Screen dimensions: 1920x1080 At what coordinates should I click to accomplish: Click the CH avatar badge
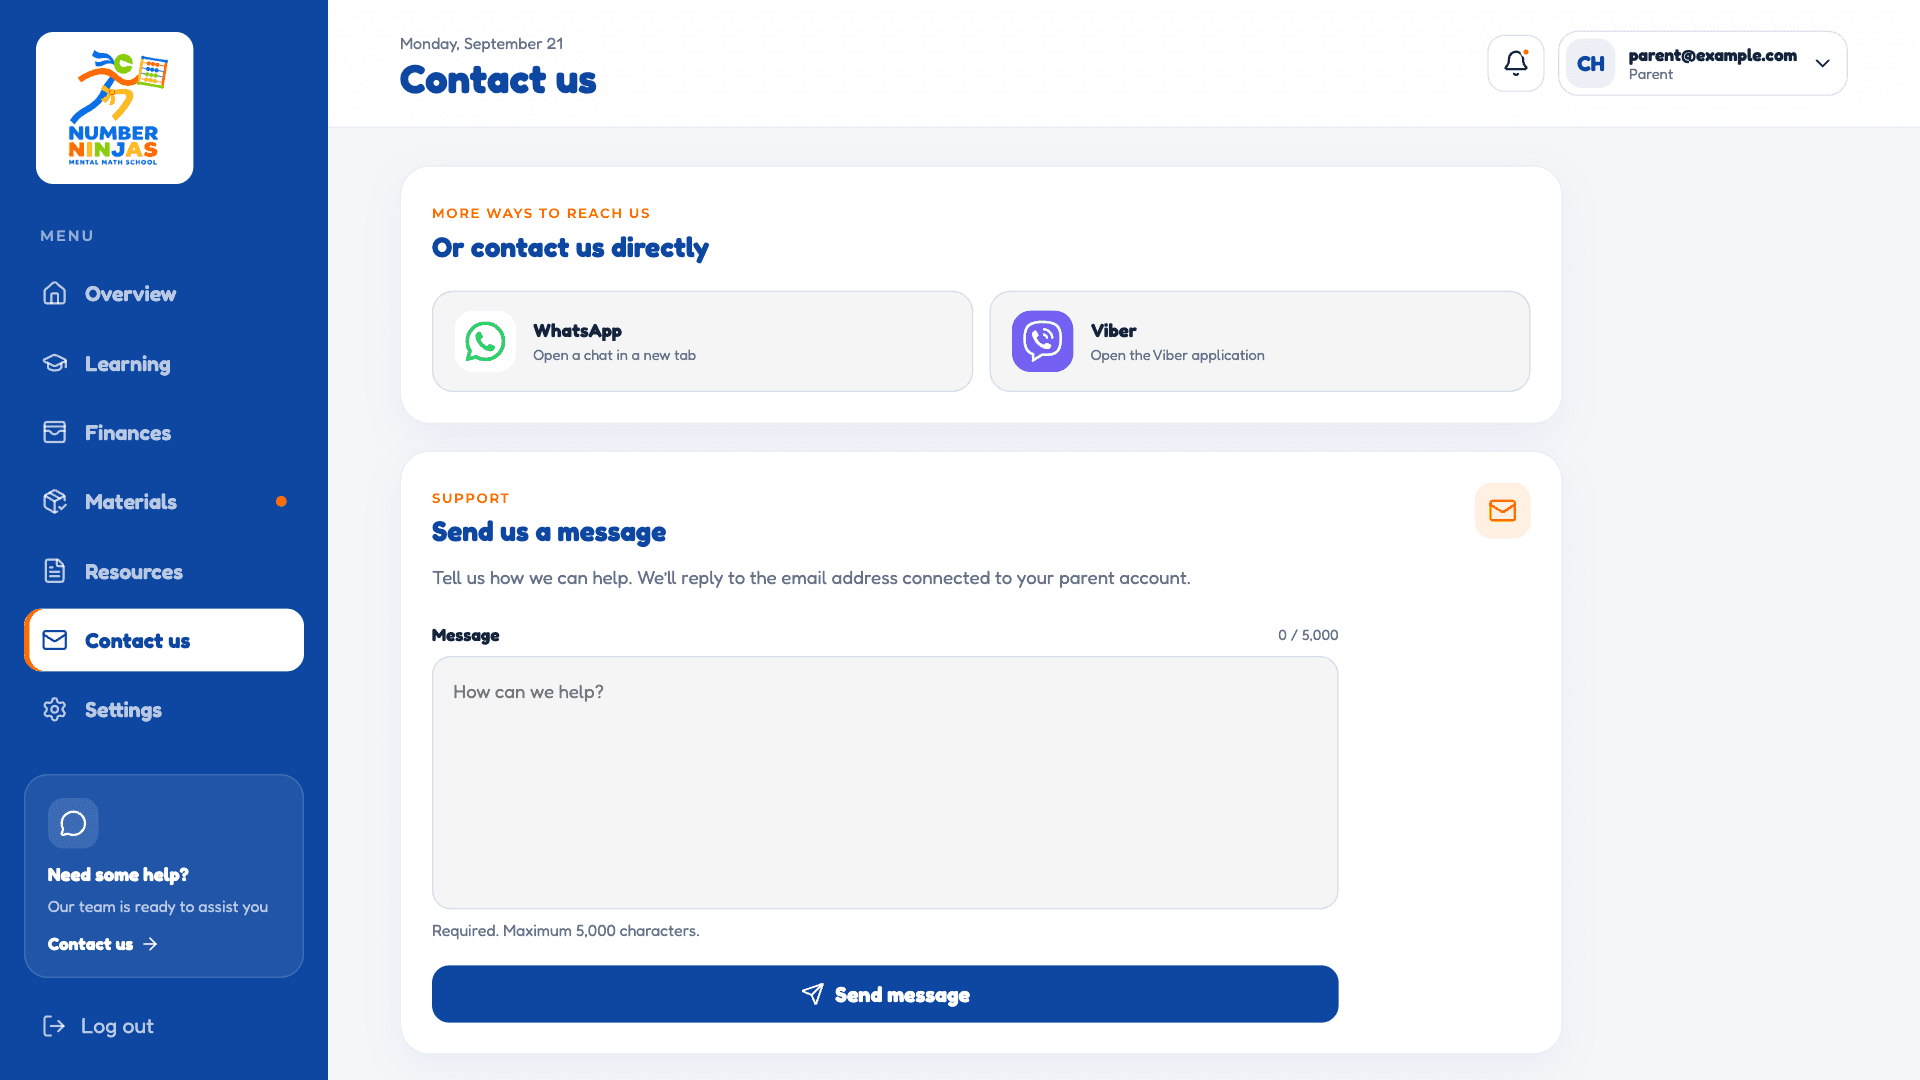1590,63
